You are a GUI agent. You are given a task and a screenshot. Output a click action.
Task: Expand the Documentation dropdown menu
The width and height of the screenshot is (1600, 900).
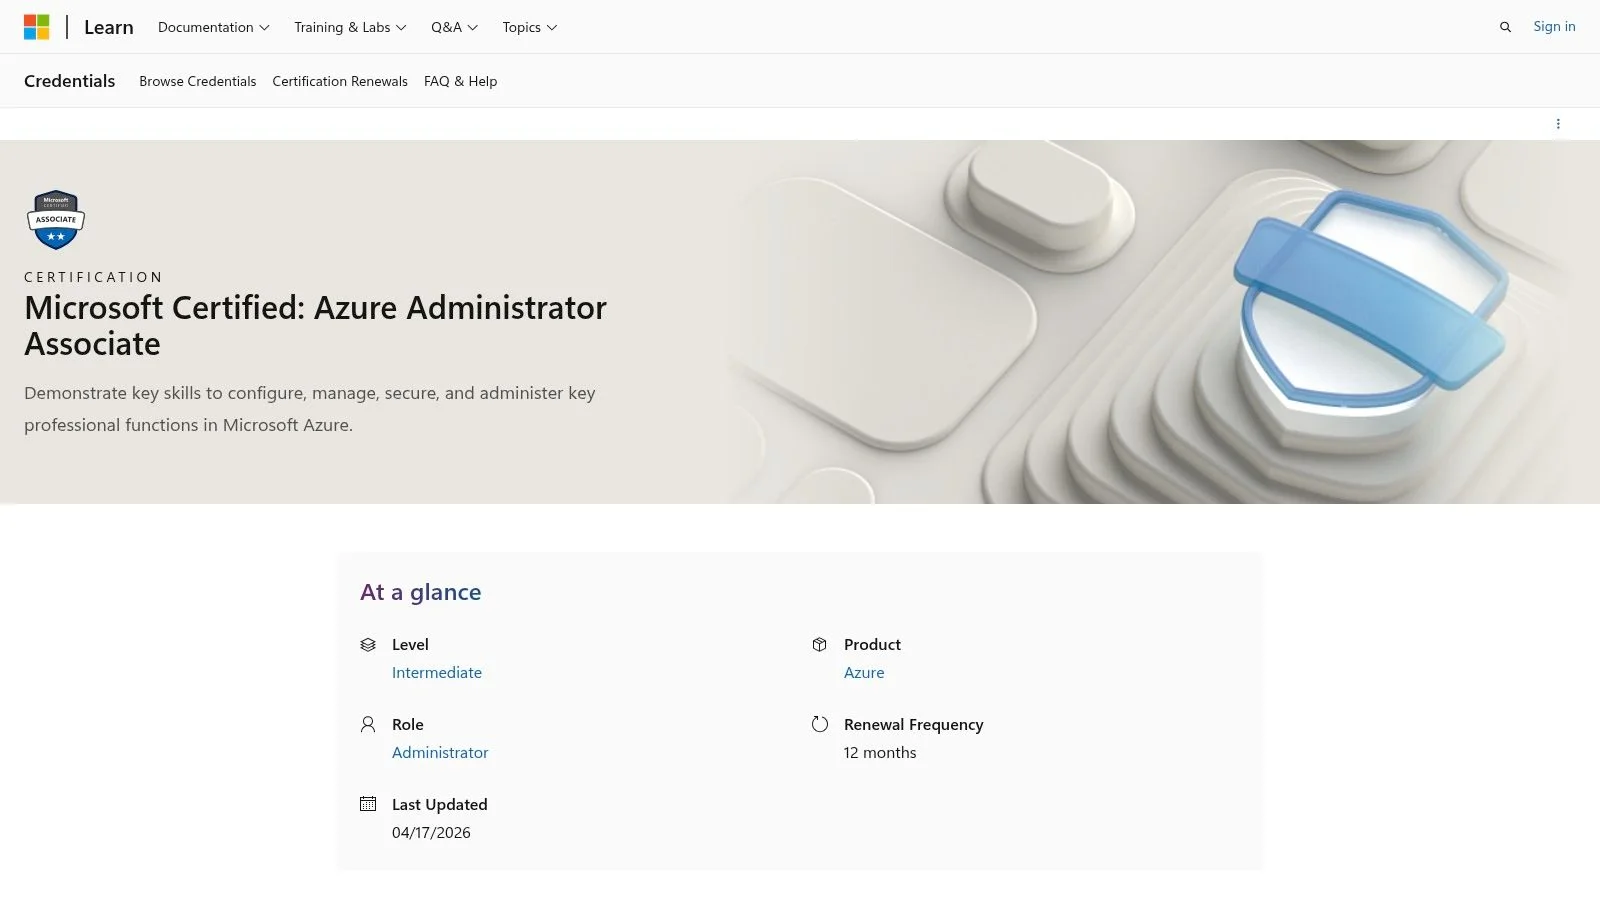coord(214,27)
